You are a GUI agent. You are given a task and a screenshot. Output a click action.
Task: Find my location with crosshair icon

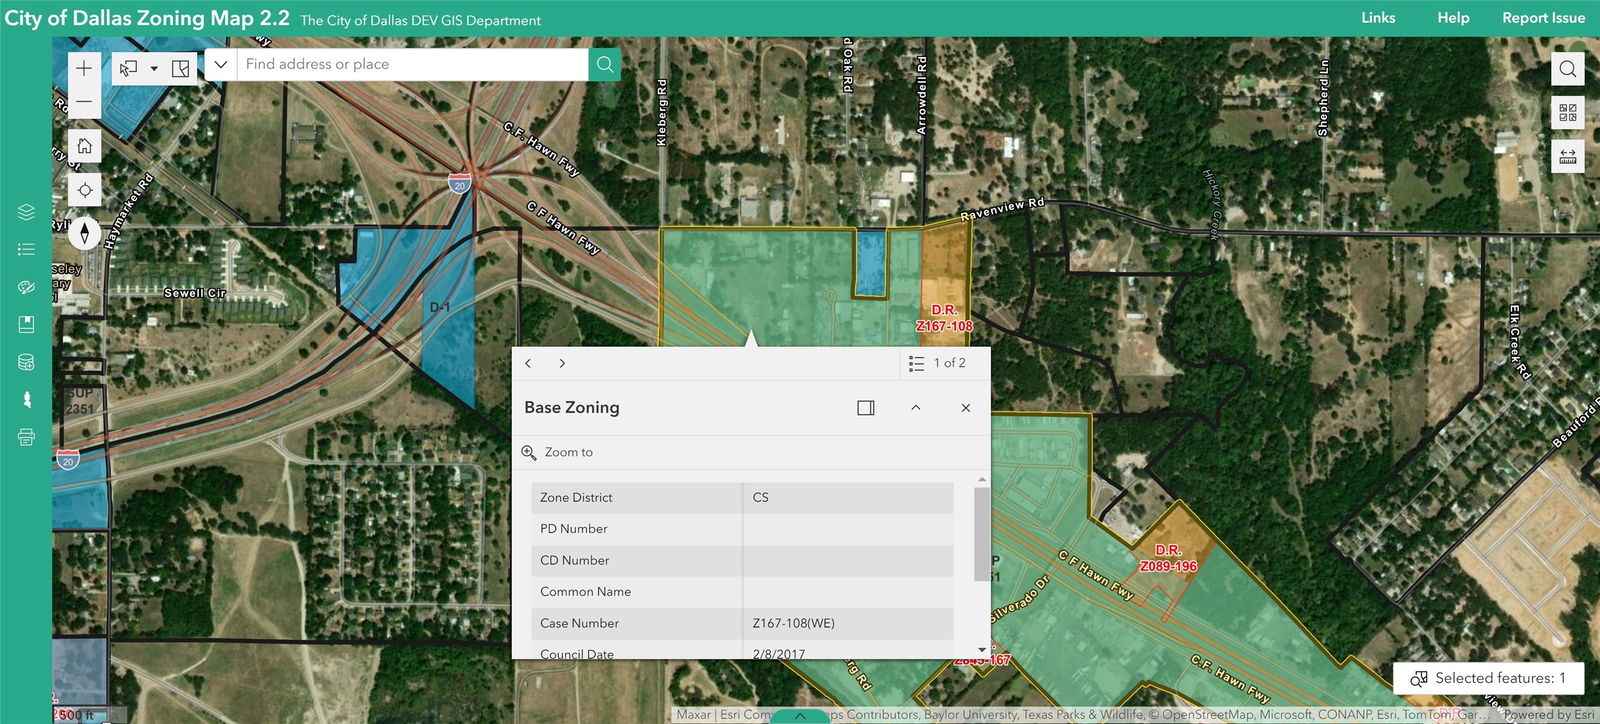84,190
